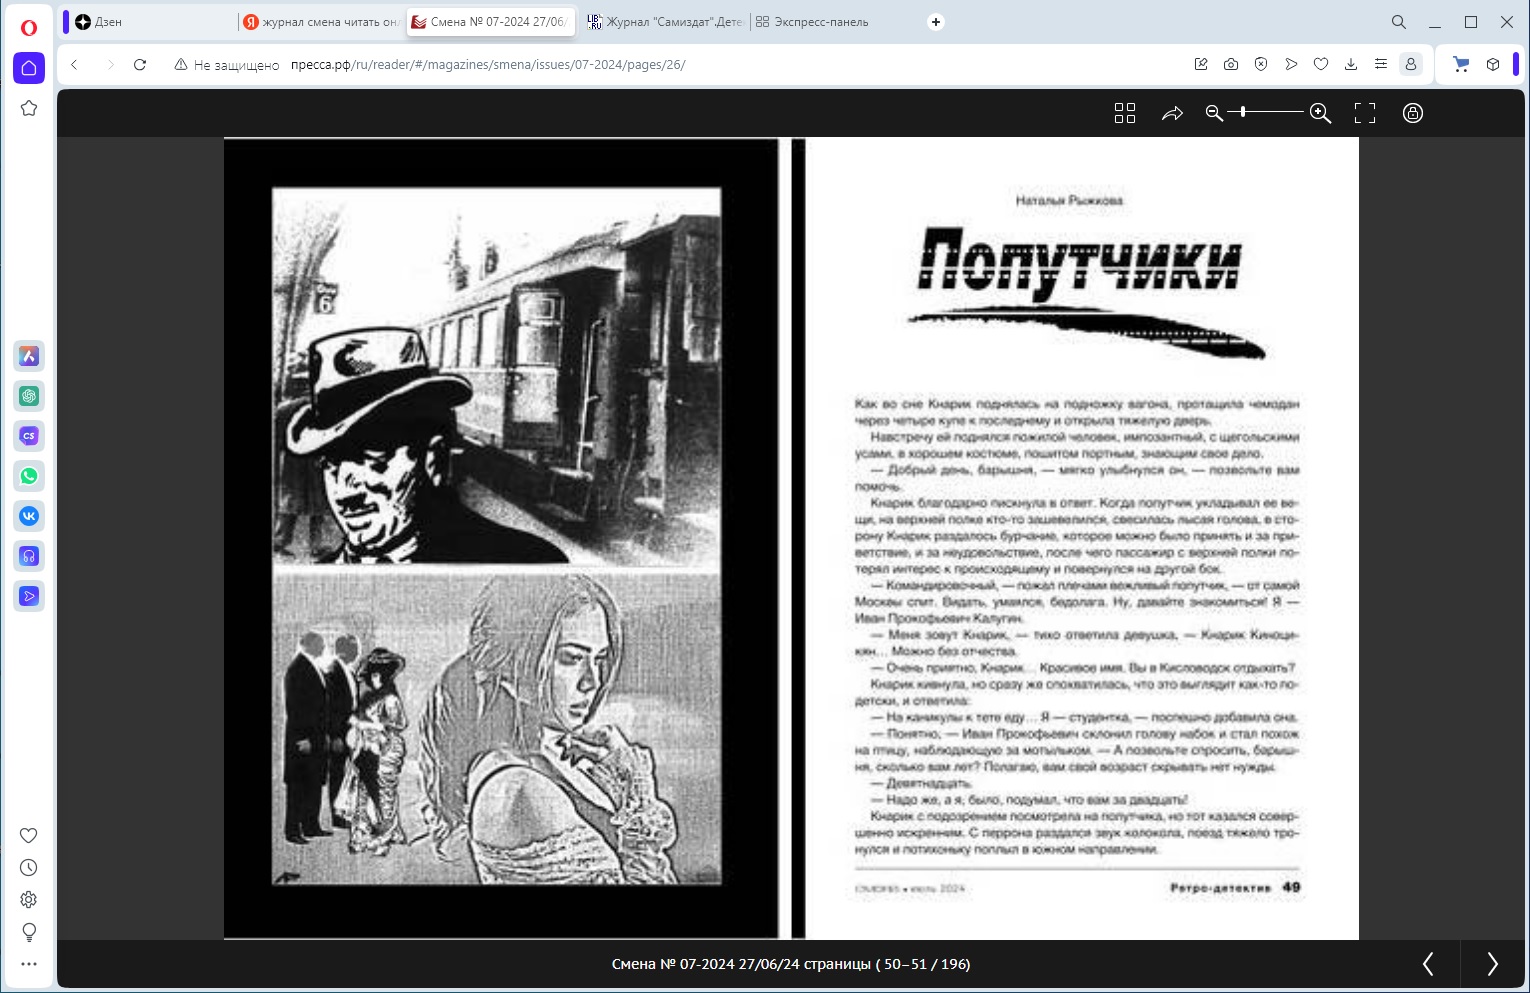Image resolution: width=1530 pixels, height=993 pixels.
Task: Open a new browser tab
Action: pyautogui.click(x=936, y=22)
